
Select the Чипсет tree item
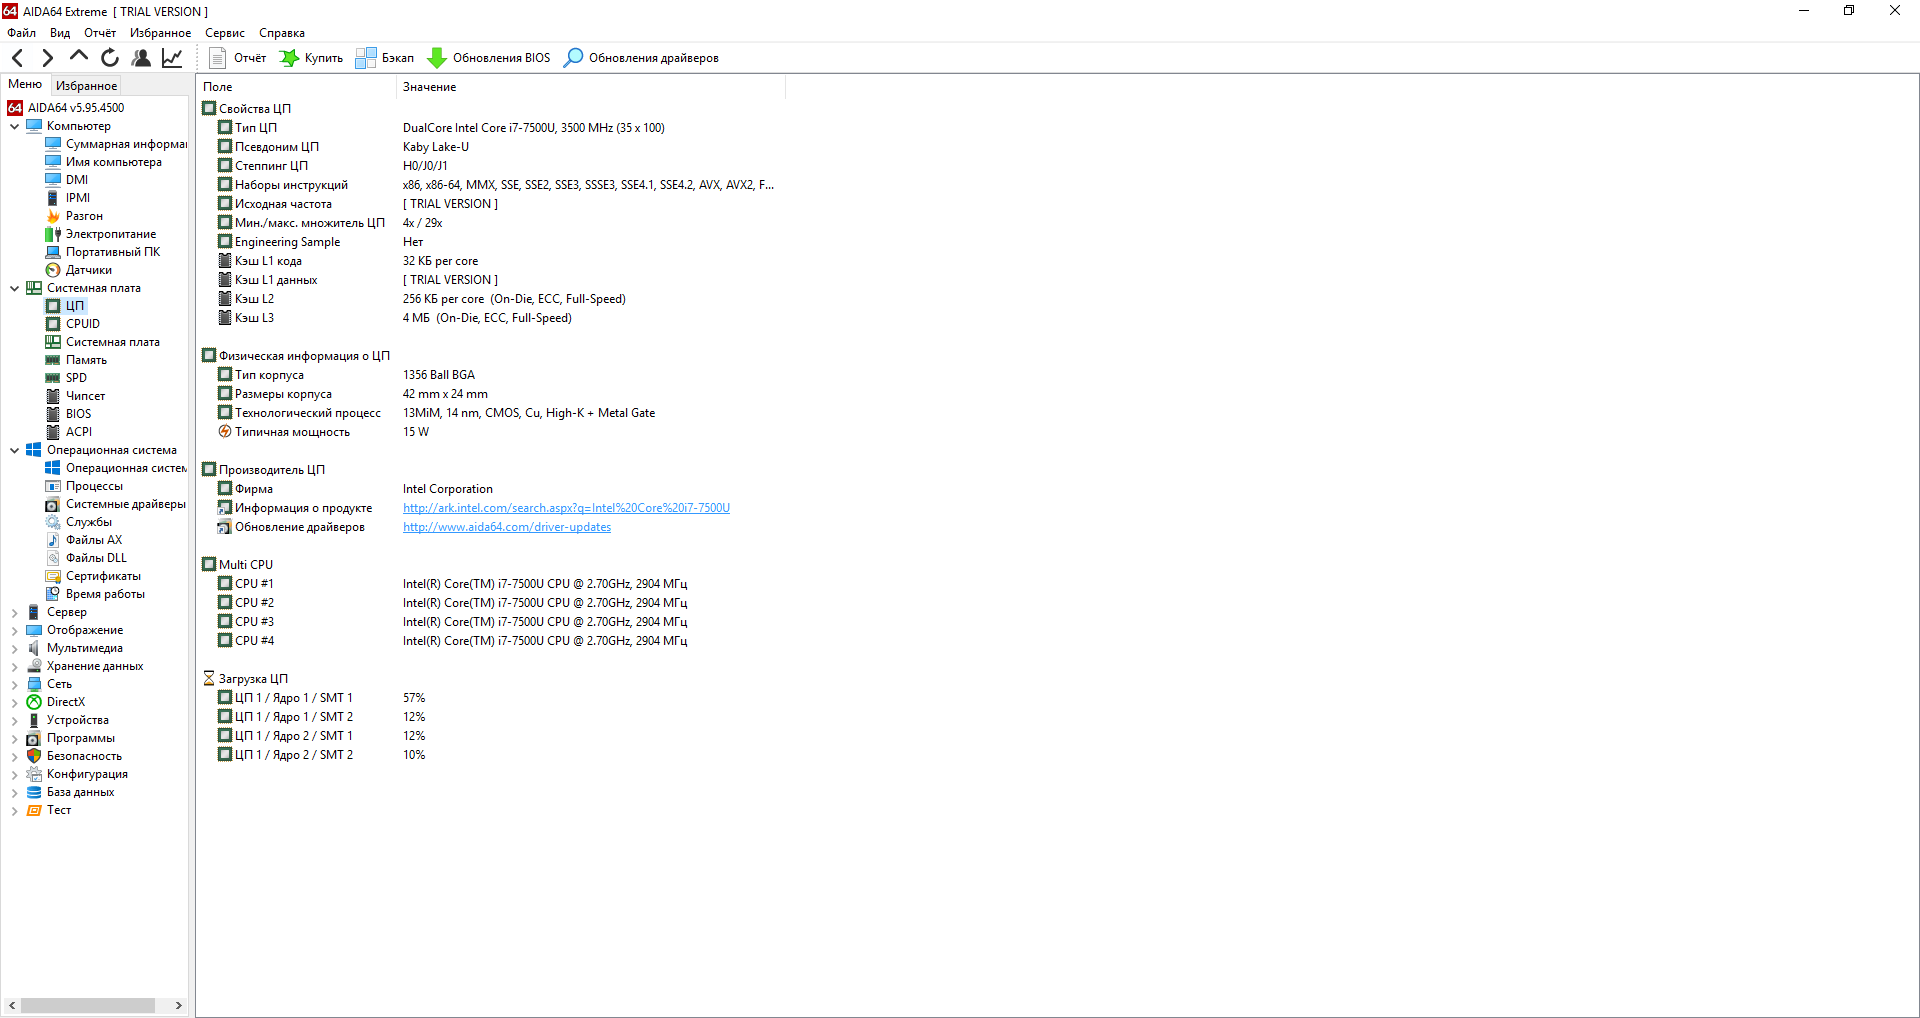(75, 396)
